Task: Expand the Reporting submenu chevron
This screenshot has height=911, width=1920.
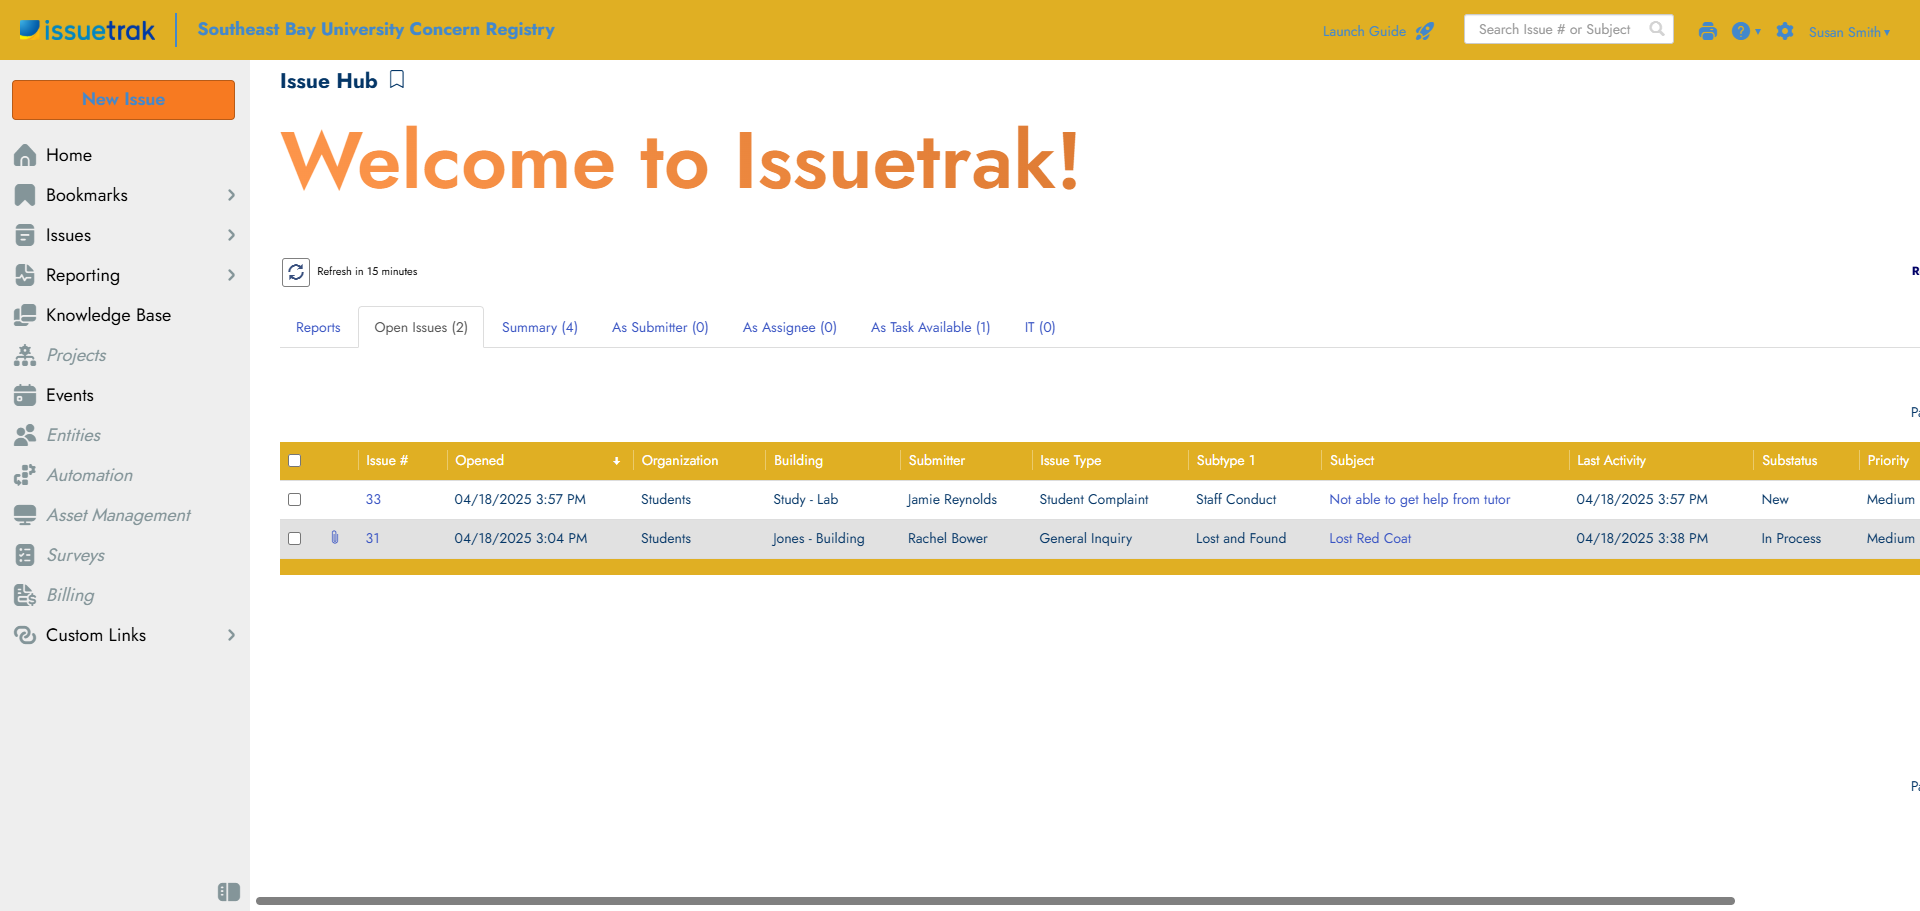Action: tap(231, 275)
